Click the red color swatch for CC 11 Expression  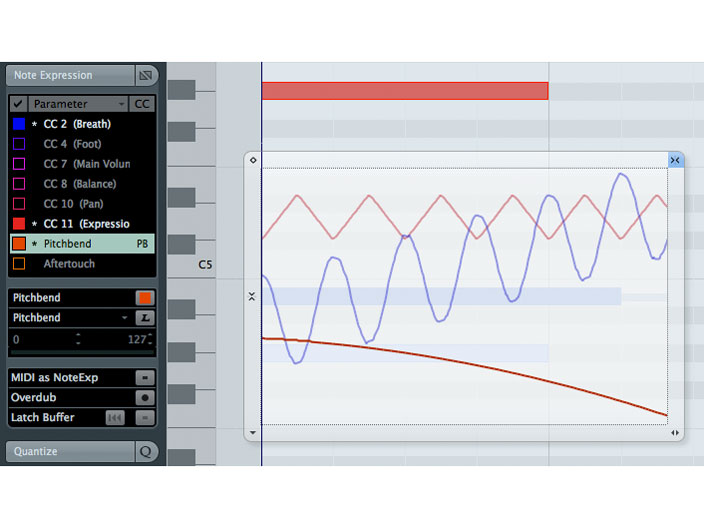pos(19,224)
